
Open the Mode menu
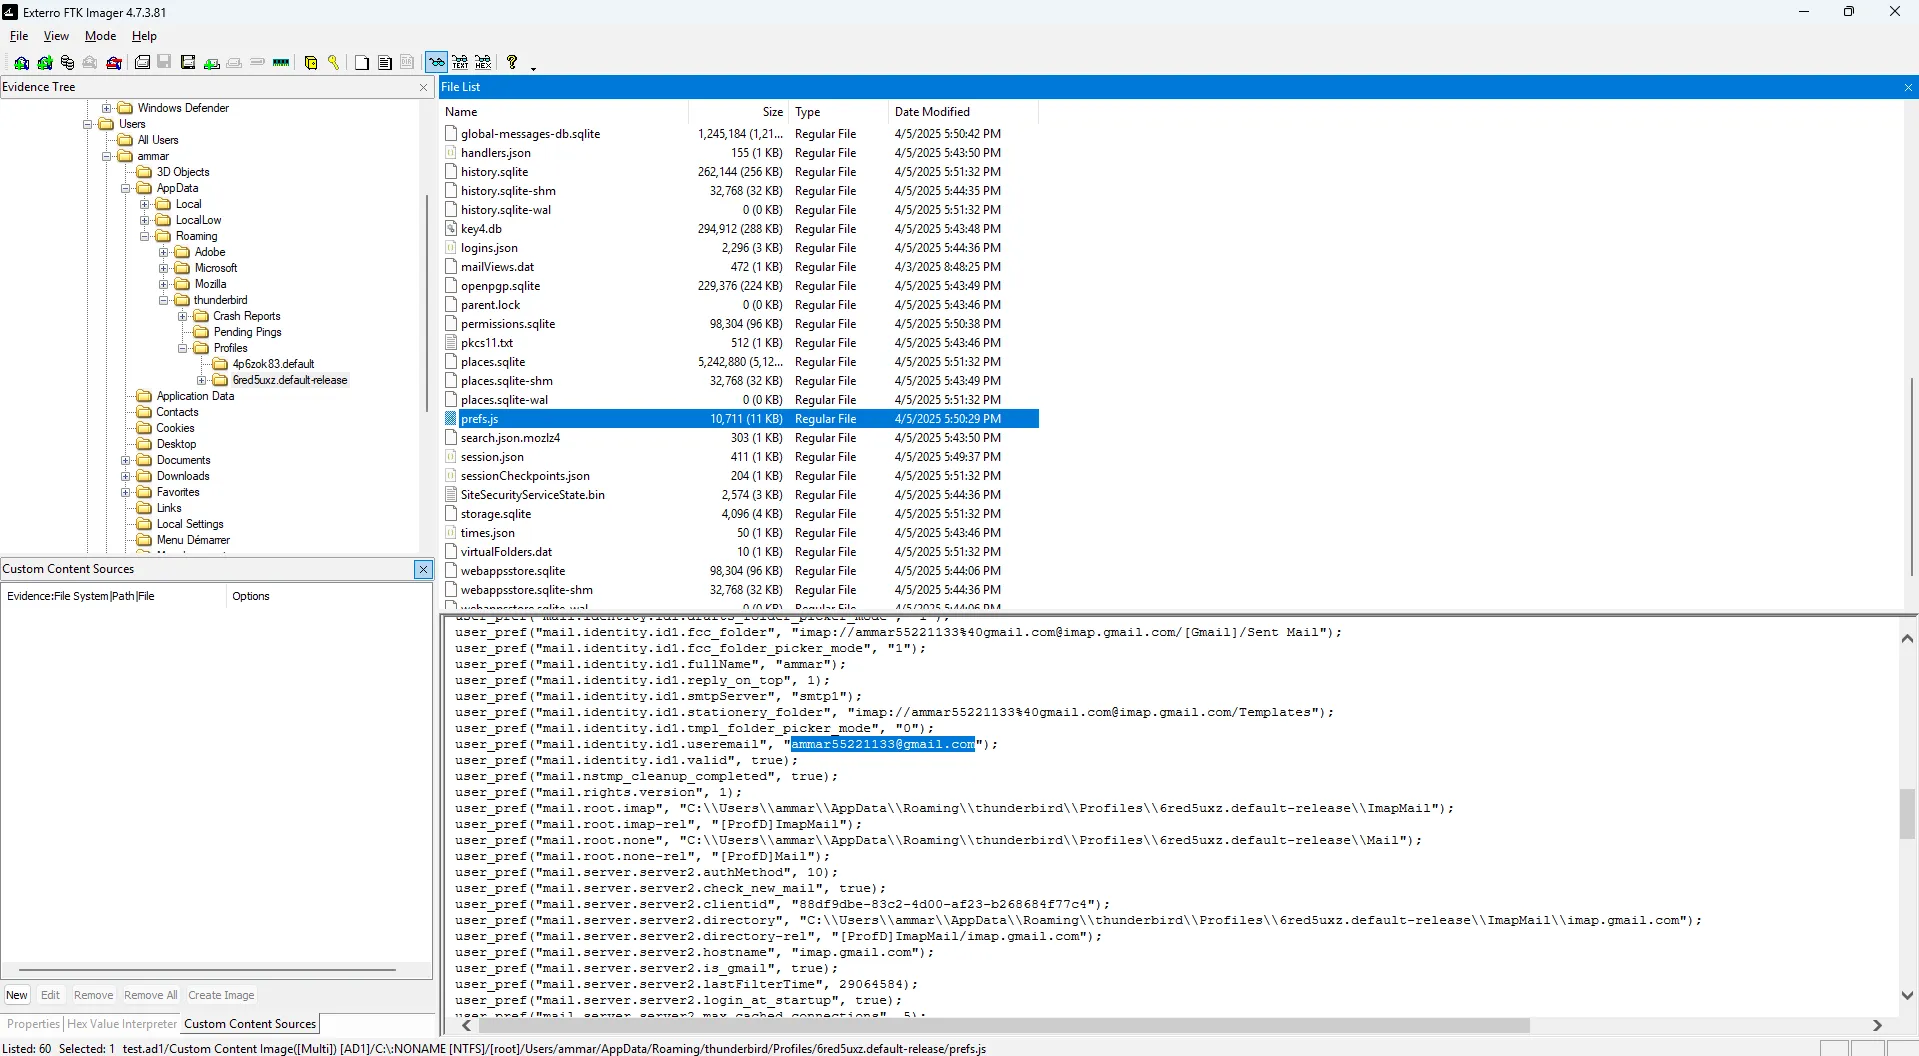click(100, 36)
